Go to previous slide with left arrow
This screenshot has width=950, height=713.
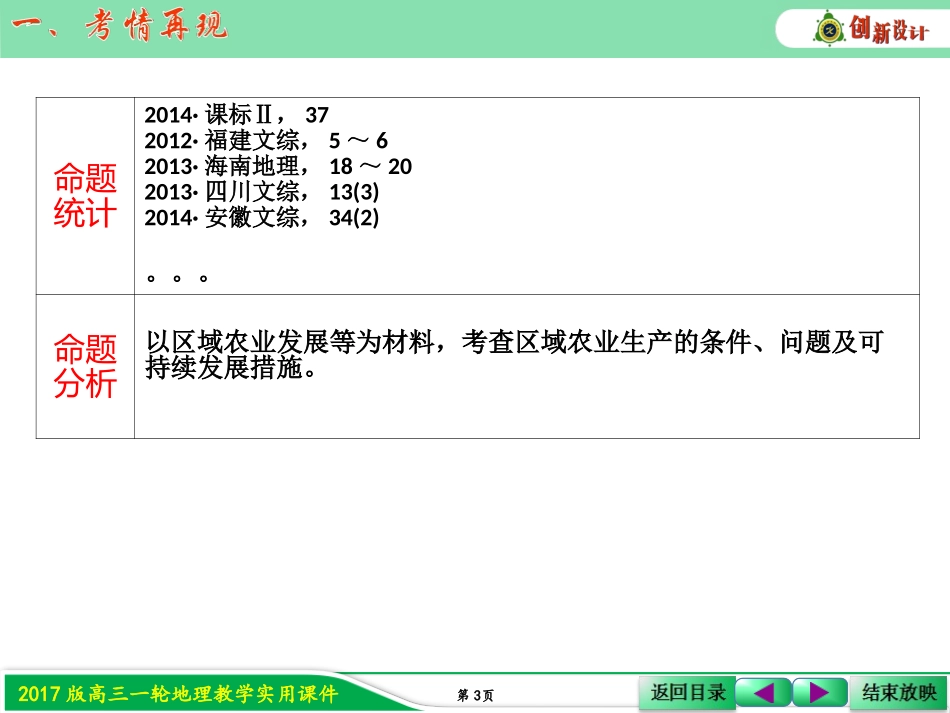763,692
